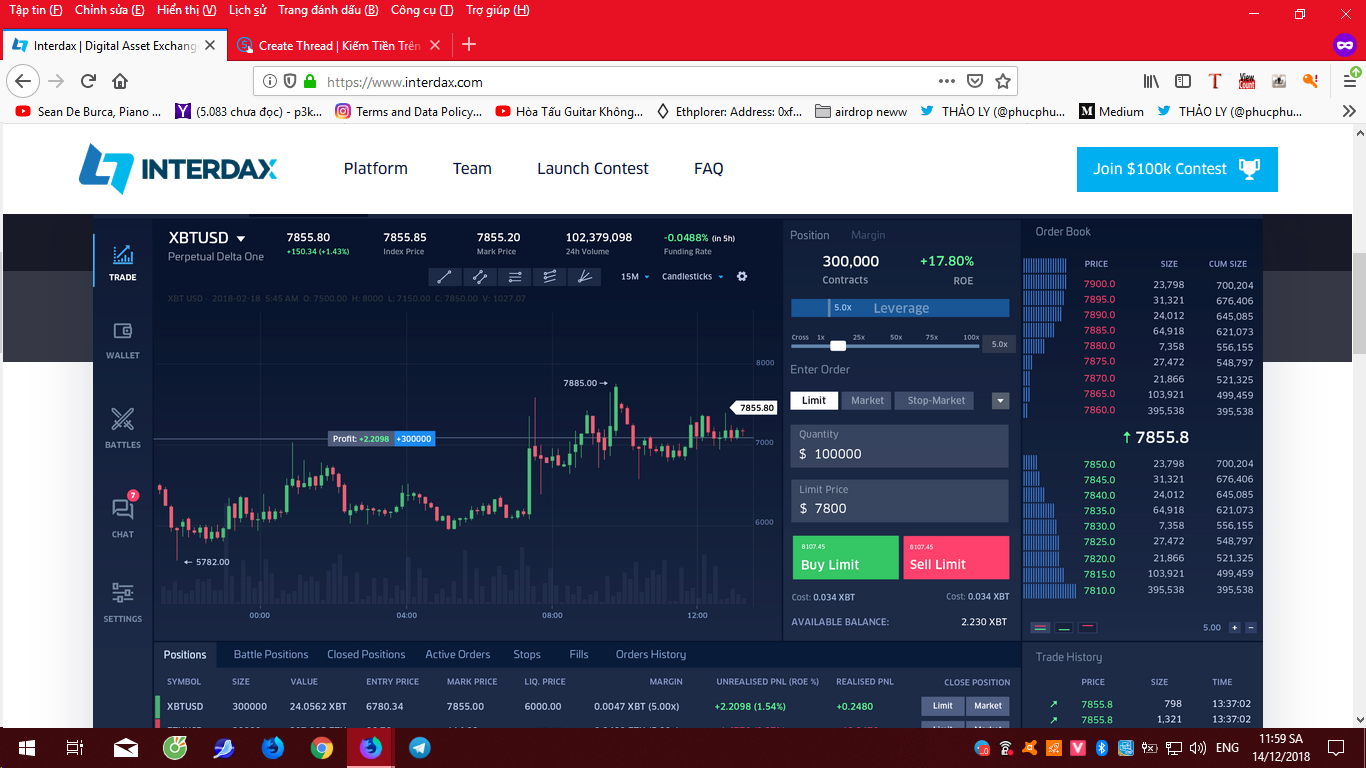Viewport: 1366px width, 768px height.
Task: Click the Bluetooth tray icon
Action: (x=1102, y=748)
